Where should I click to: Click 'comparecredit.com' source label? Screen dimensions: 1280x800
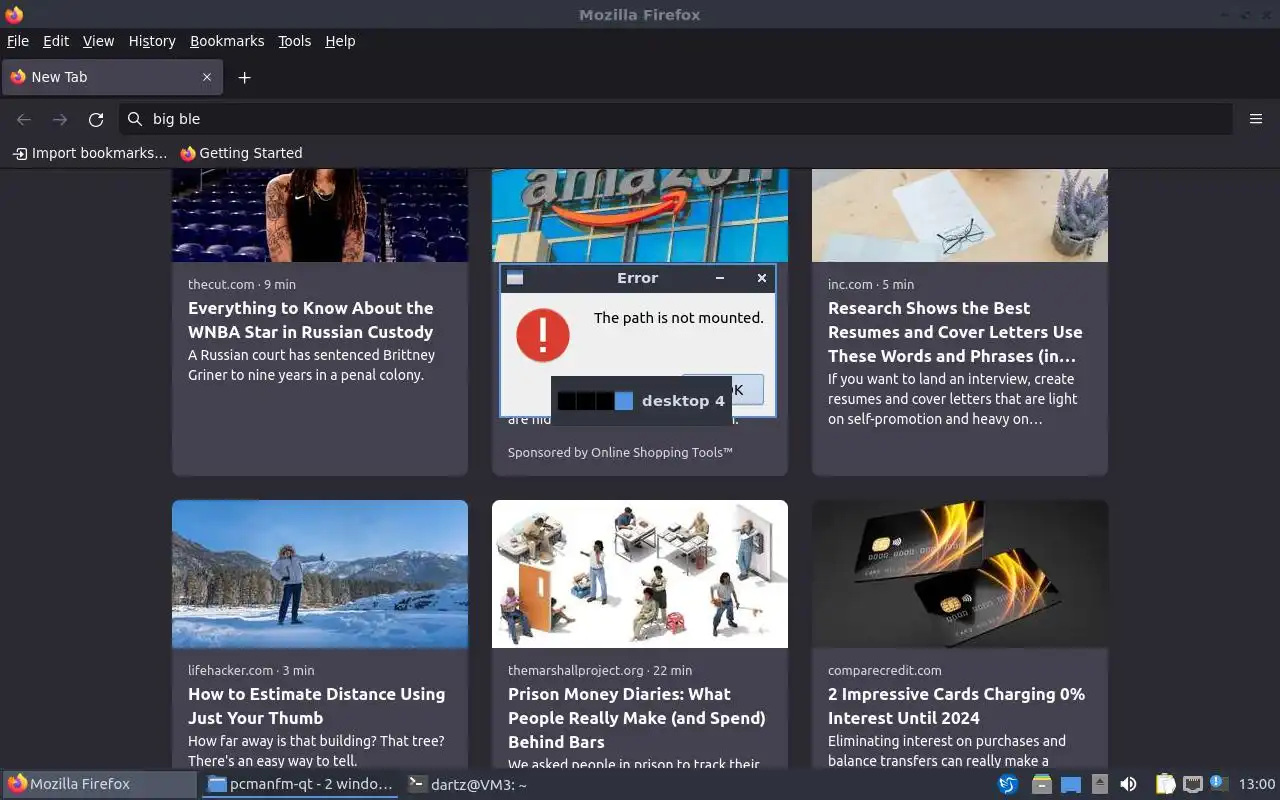(885, 670)
